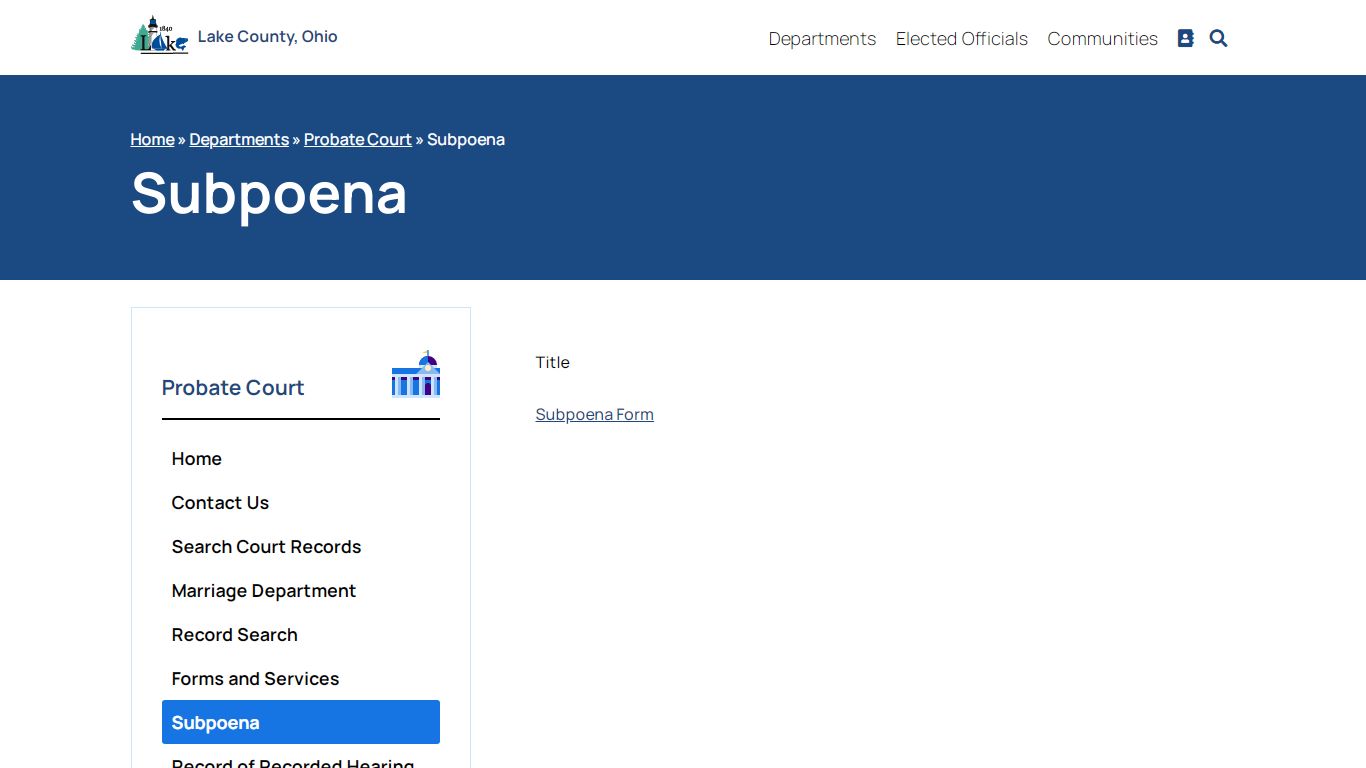The height and width of the screenshot is (768, 1366).
Task: Follow the Departments breadcrumb link
Action: 239,139
